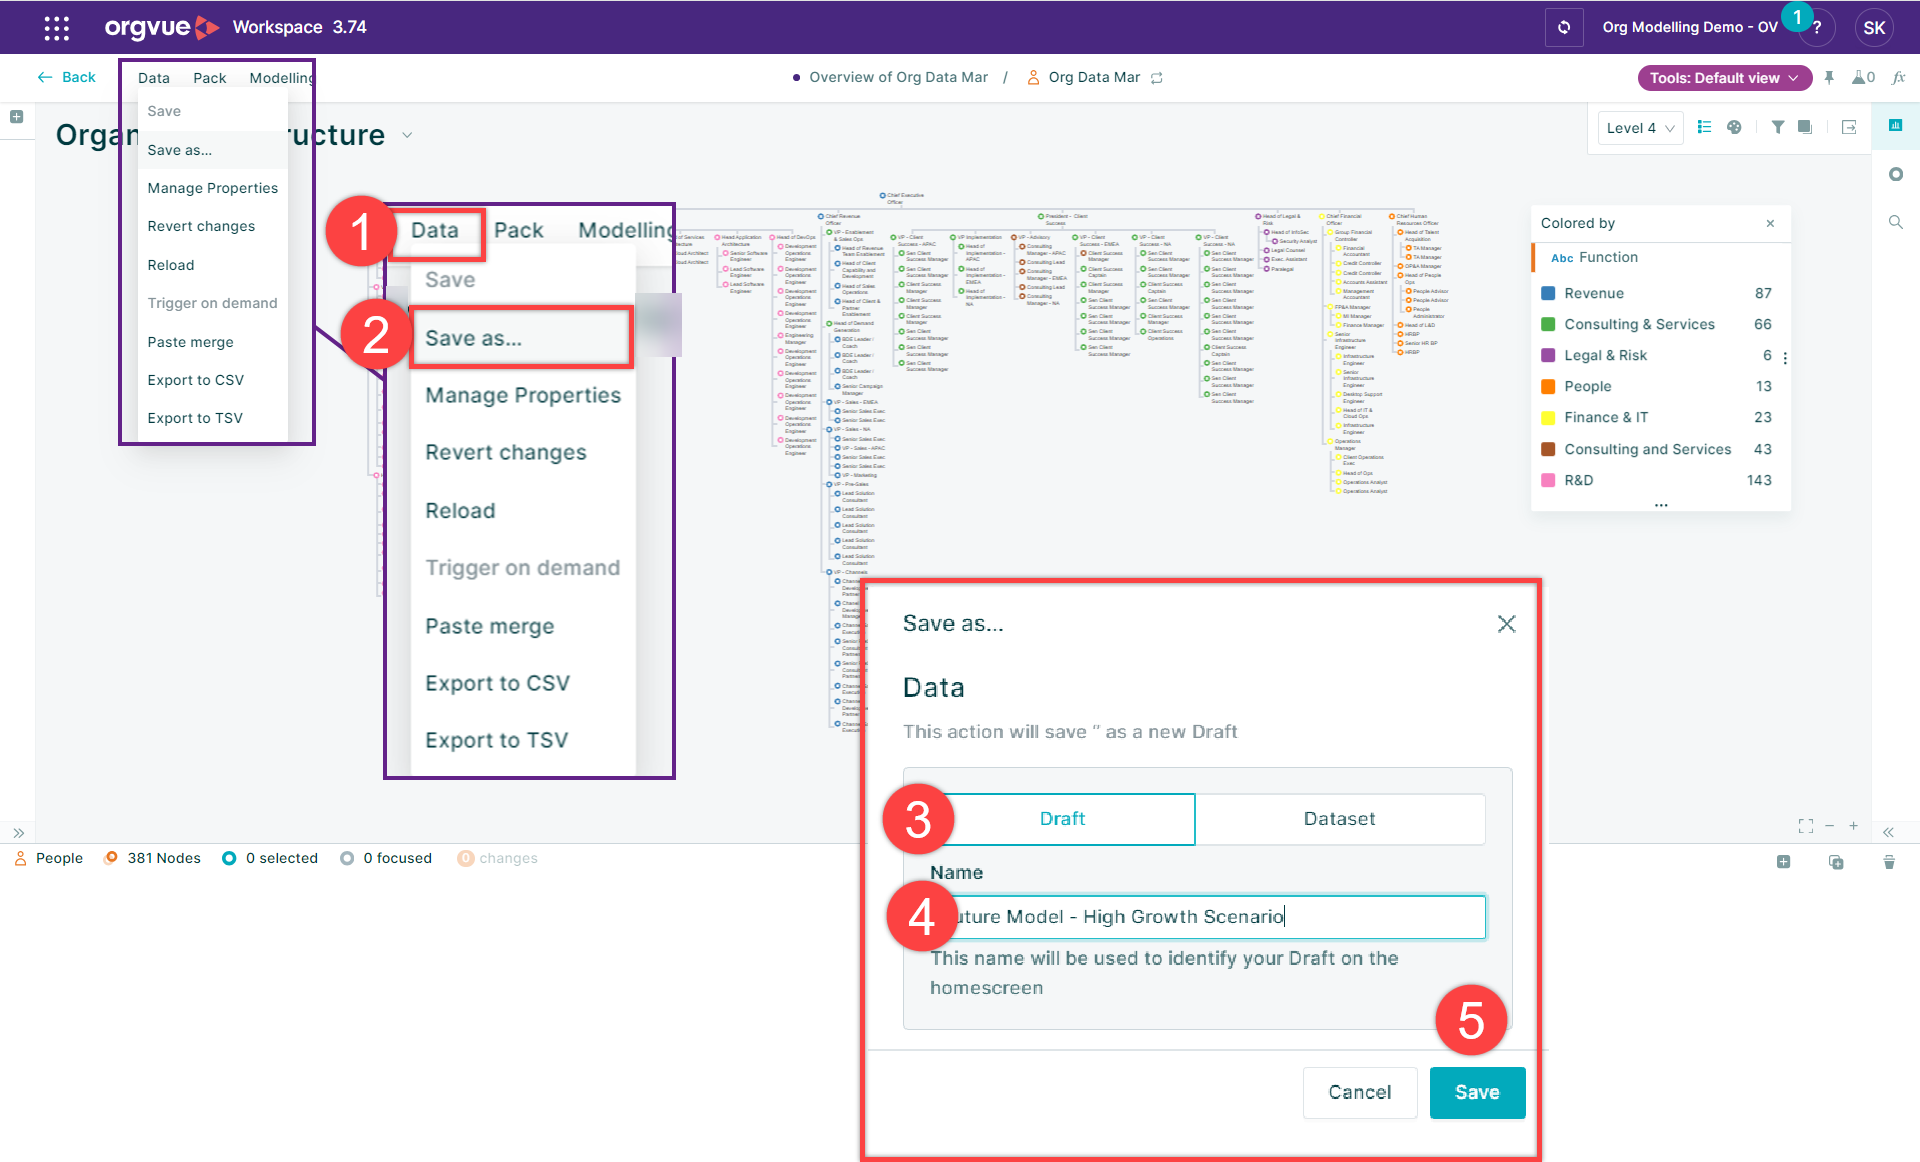Screen dimensions: 1920x1162
Task: Select the Draft option in dialog
Action: (1062, 819)
